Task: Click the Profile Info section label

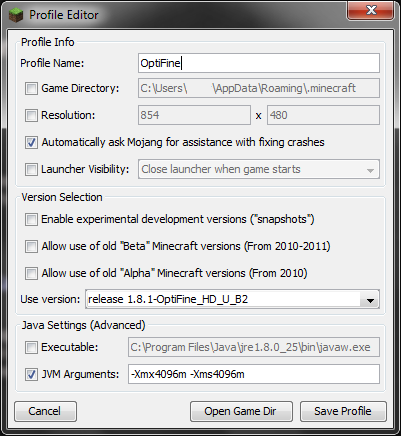Action: pyautogui.click(x=48, y=42)
